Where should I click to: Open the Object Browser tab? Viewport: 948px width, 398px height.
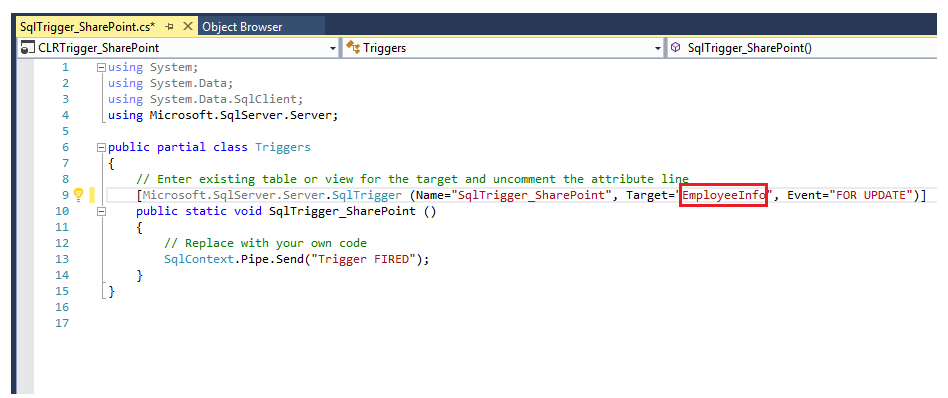point(242,27)
